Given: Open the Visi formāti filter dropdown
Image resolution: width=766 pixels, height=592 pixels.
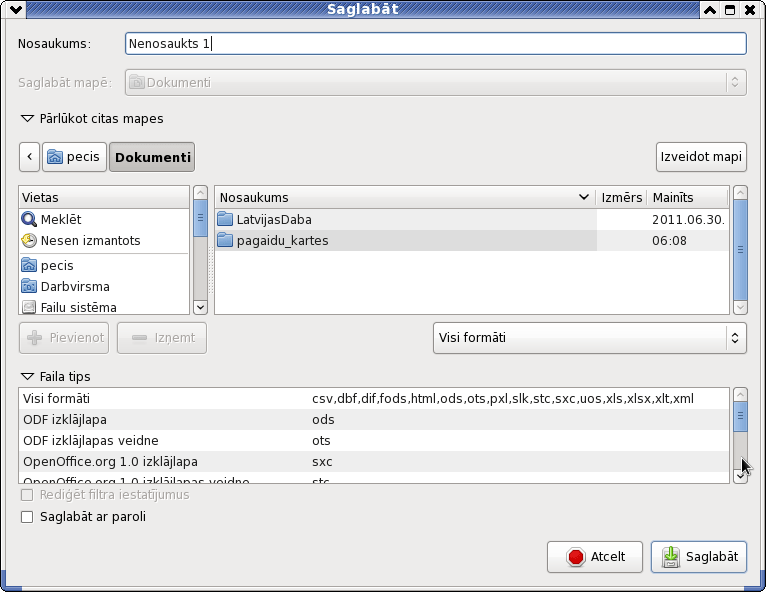Looking at the screenshot, I should [x=590, y=338].
